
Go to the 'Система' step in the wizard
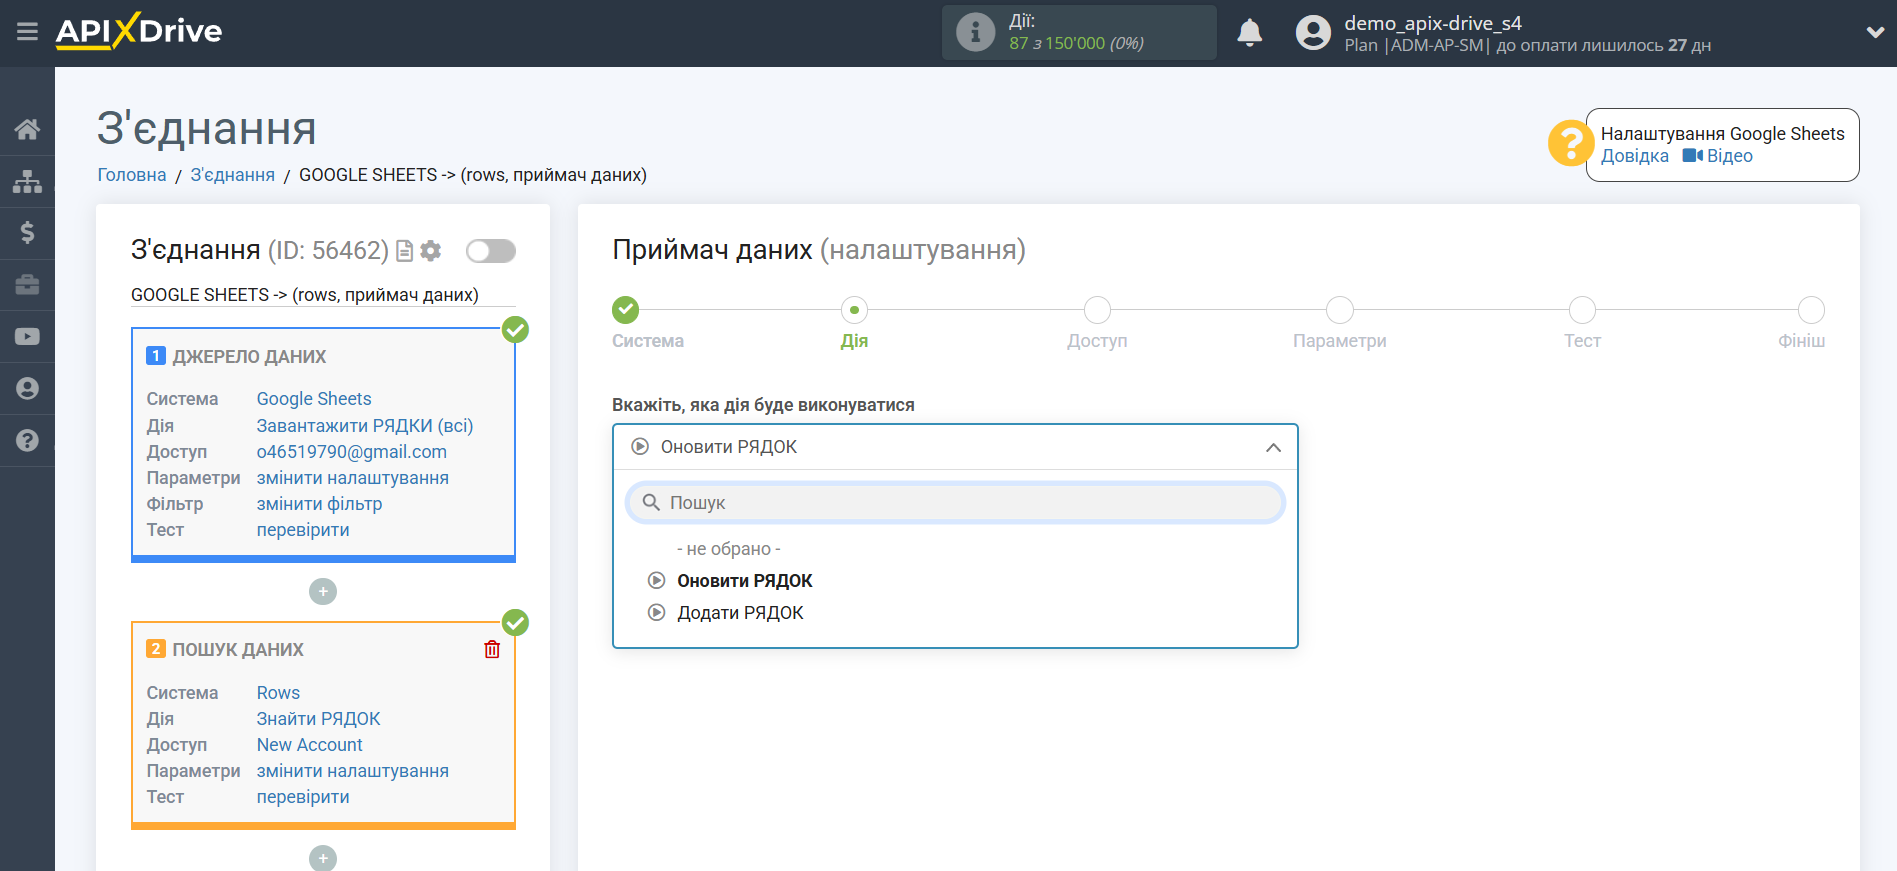[626, 310]
